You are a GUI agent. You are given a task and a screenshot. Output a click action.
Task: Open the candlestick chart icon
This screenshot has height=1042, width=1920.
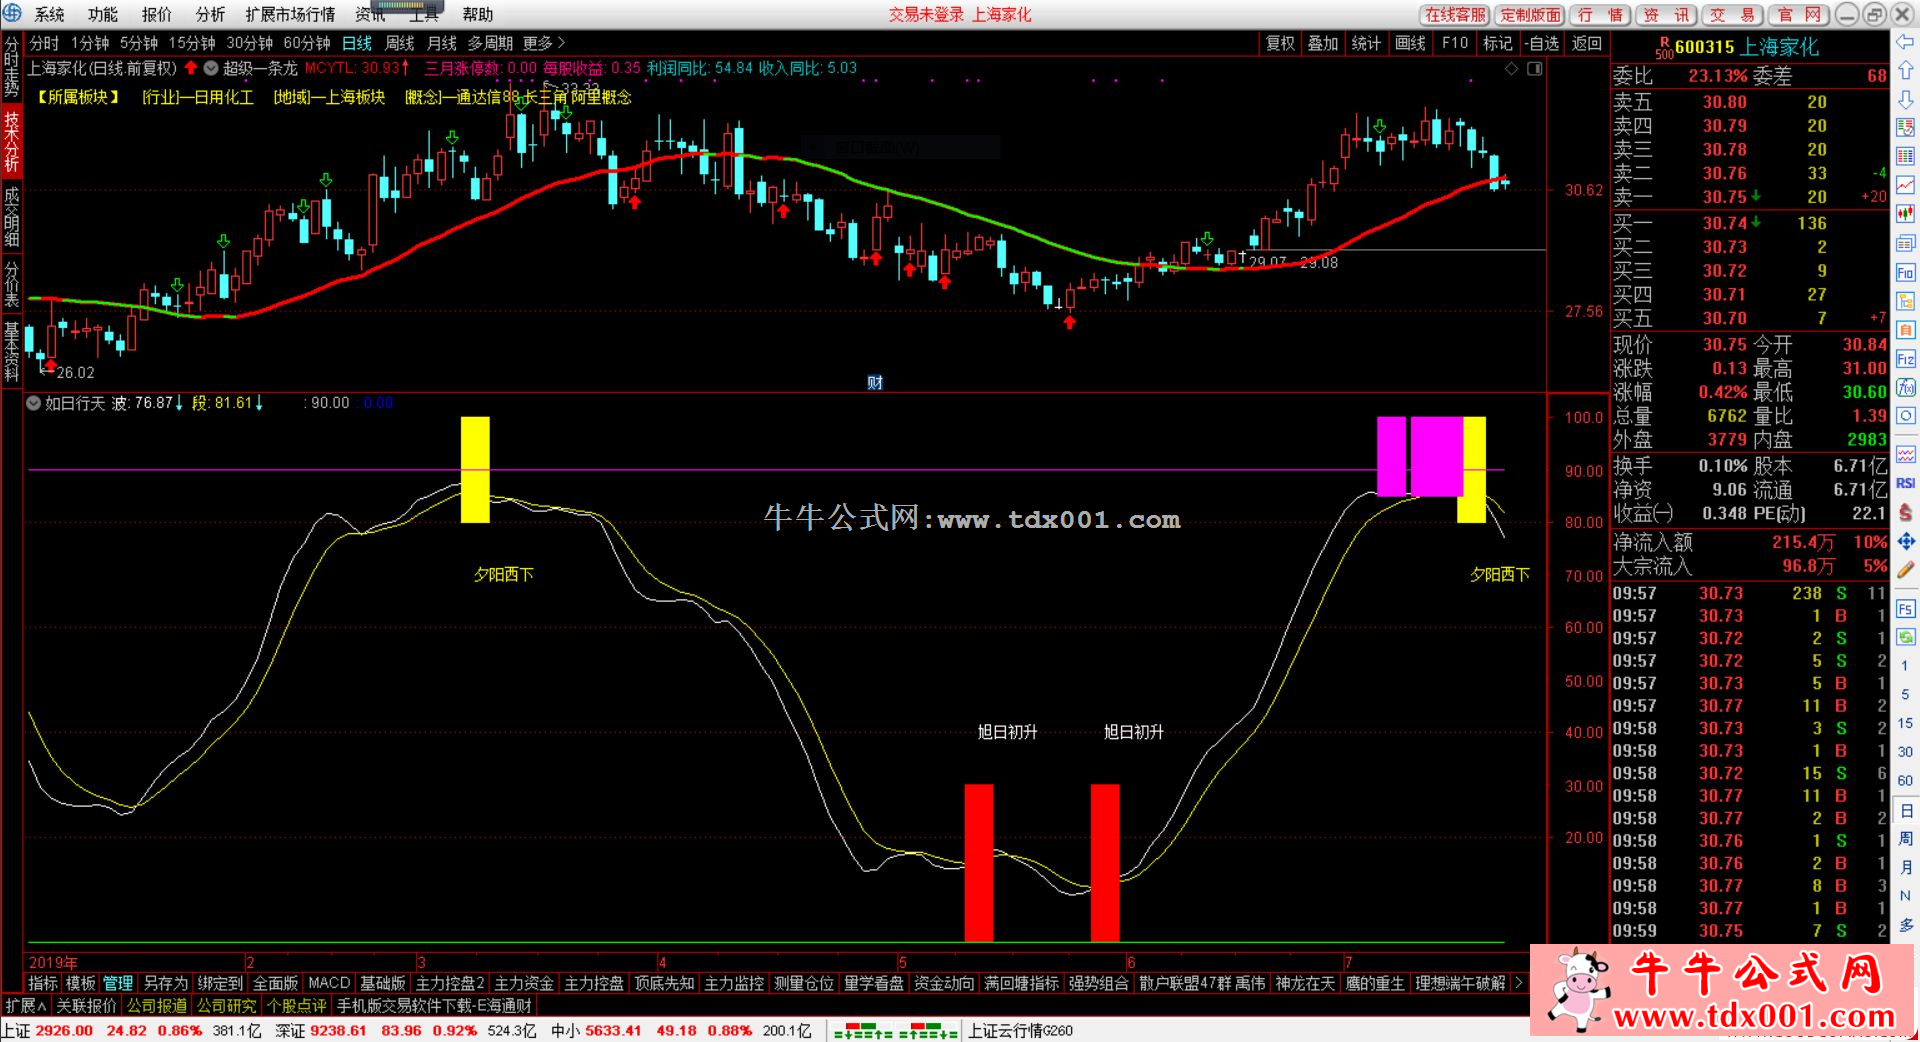pyautogui.click(x=1905, y=213)
